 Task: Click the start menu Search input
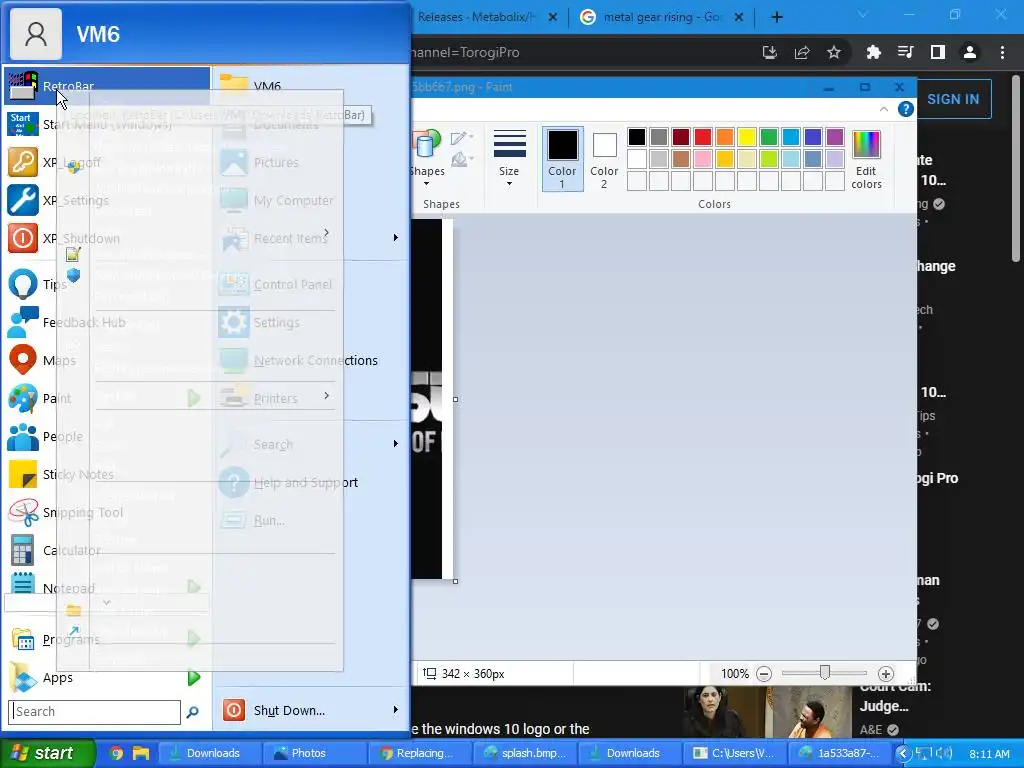click(95, 712)
